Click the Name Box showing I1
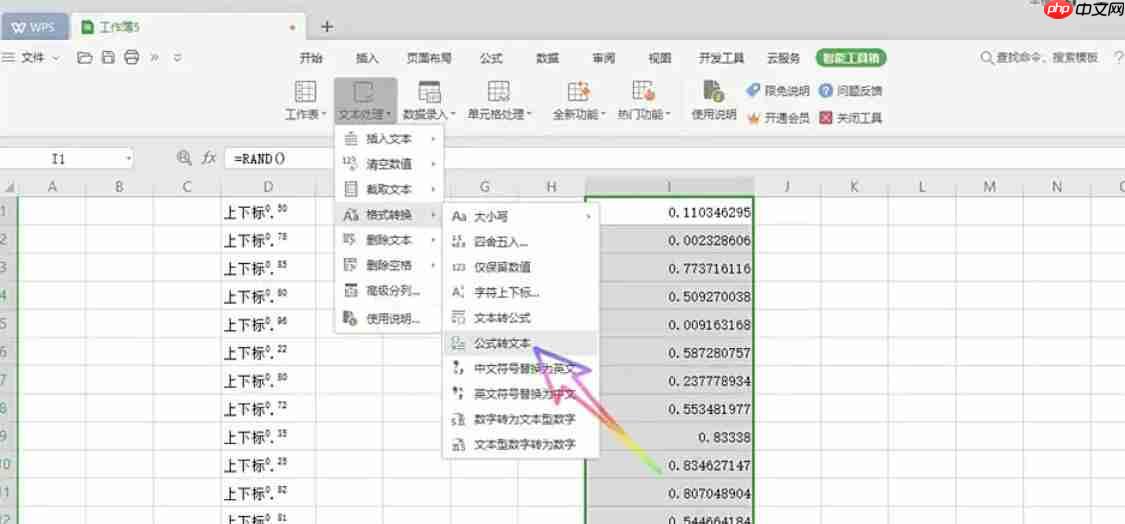 point(59,159)
